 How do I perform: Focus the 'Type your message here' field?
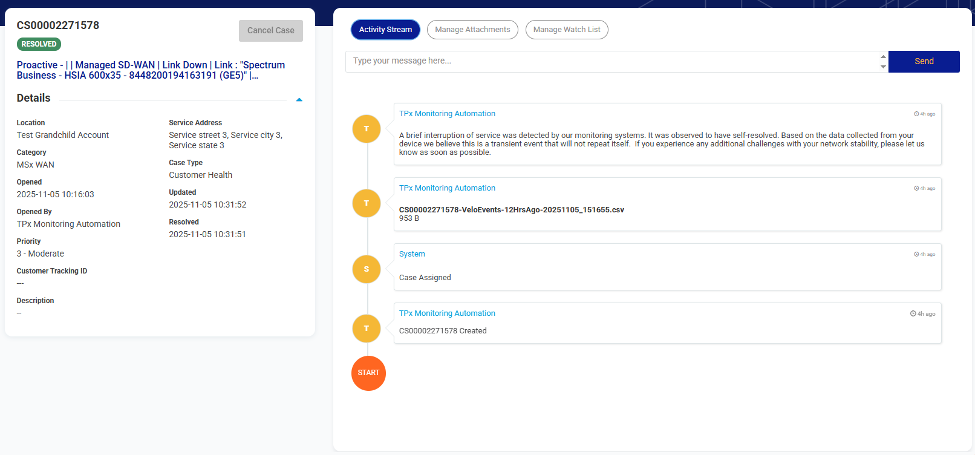(x=612, y=61)
